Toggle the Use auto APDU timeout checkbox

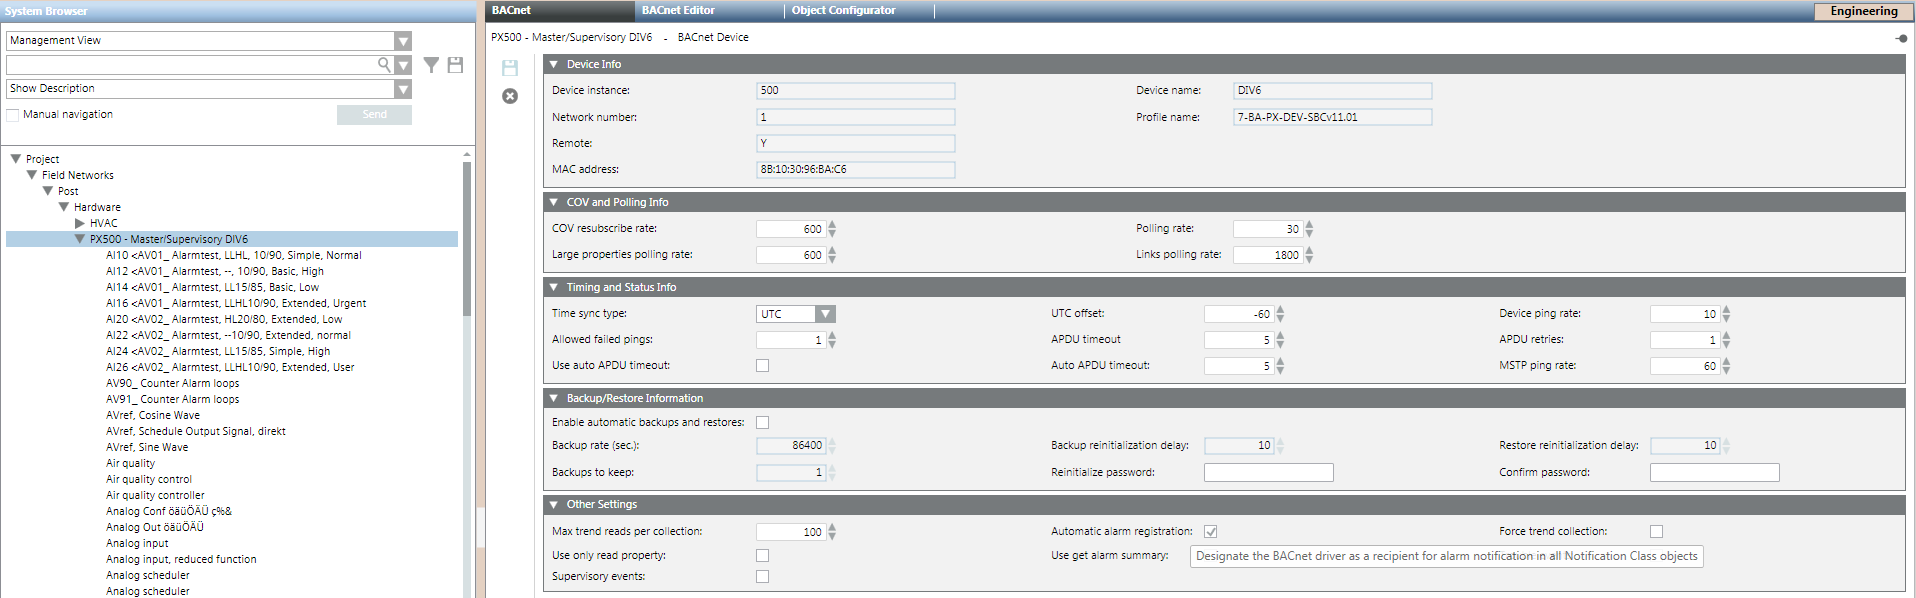[763, 366]
